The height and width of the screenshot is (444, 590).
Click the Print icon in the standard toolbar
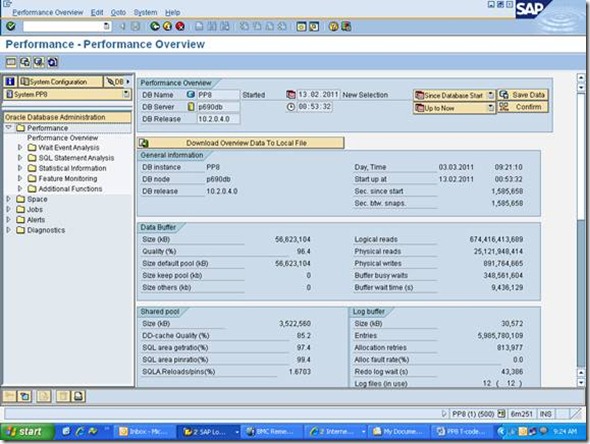[x=199, y=26]
